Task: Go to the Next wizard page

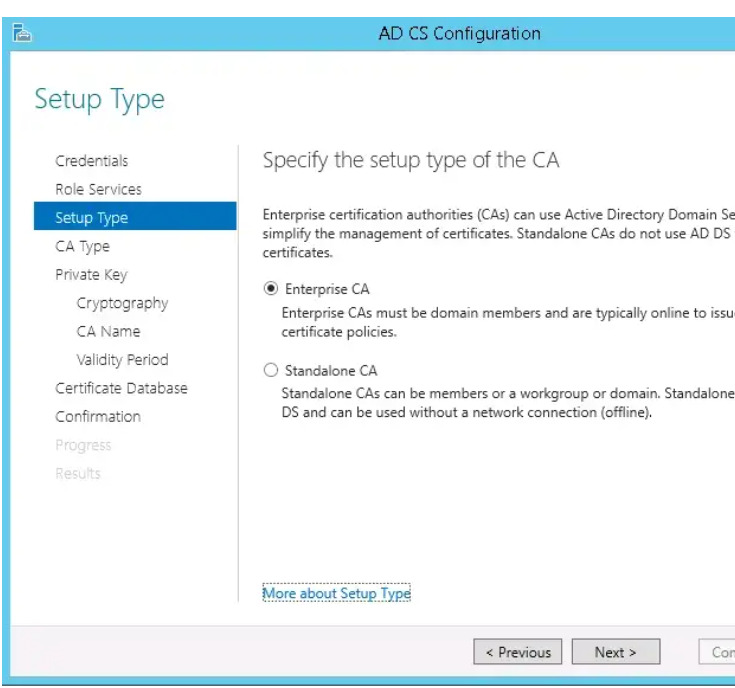Action: (615, 652)
